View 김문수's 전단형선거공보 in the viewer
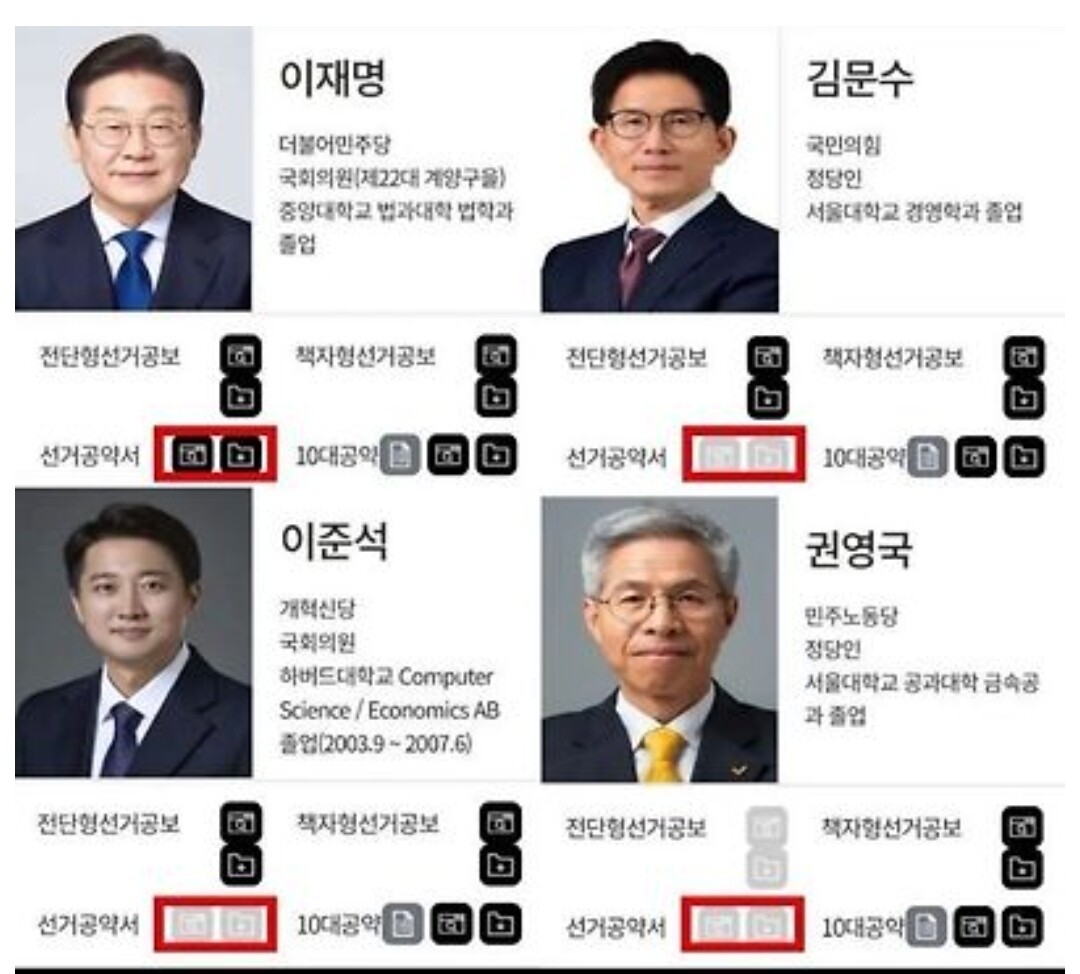 click(768, 357)
